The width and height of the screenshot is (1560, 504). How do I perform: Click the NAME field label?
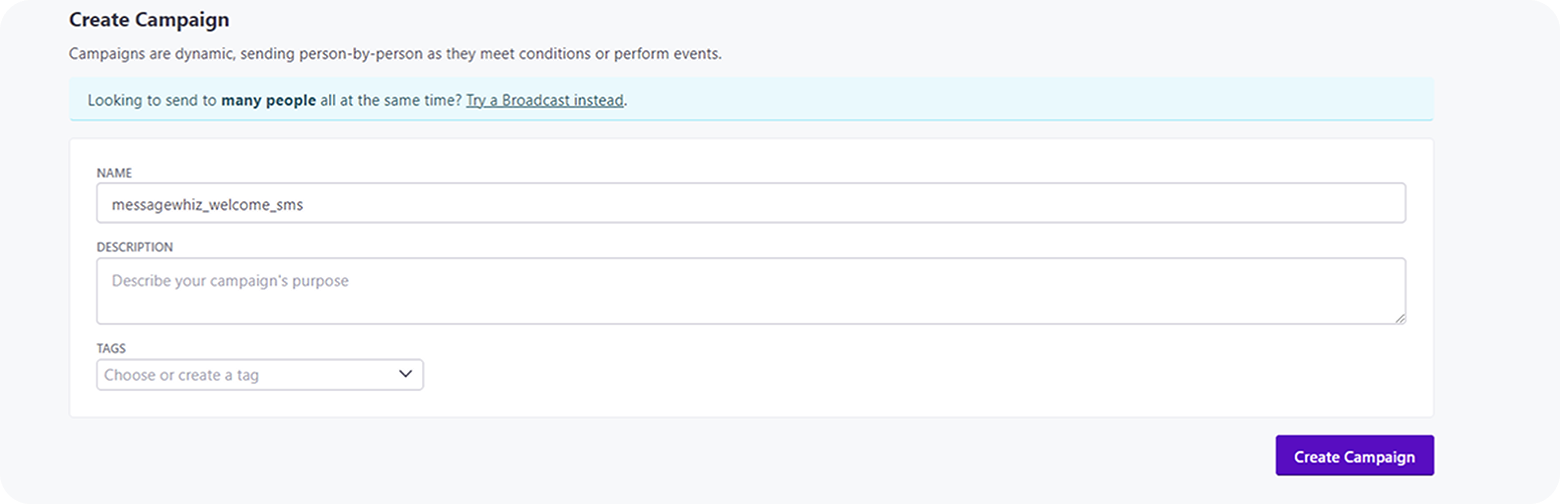(114, 173)
